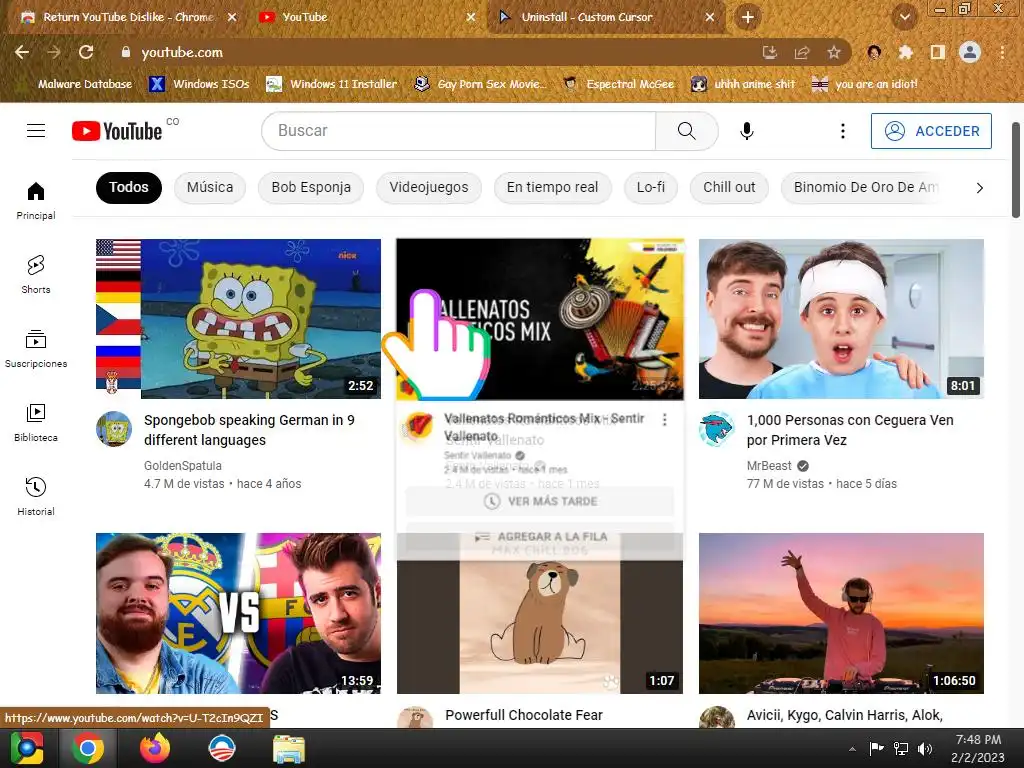This screenshot has width=1024, height=768.
Task: Go back with browser back arrow
Action: [22, 52]
